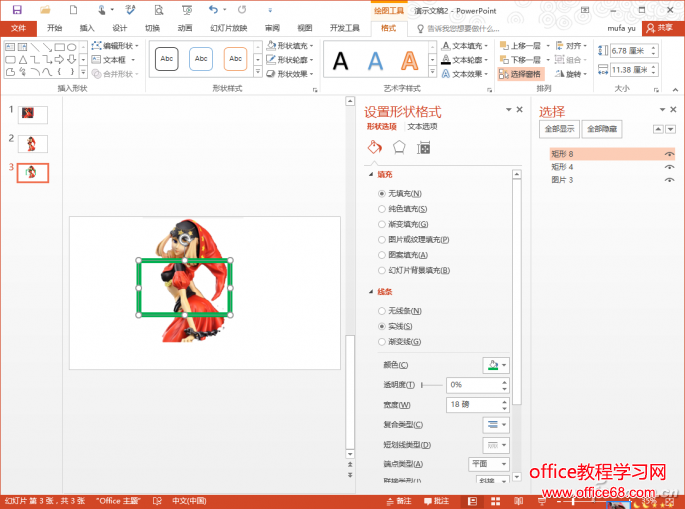Click the Selection Pane (选择窗格) button
The width and height of the screenshot is (685, 509).
point(520,74)
